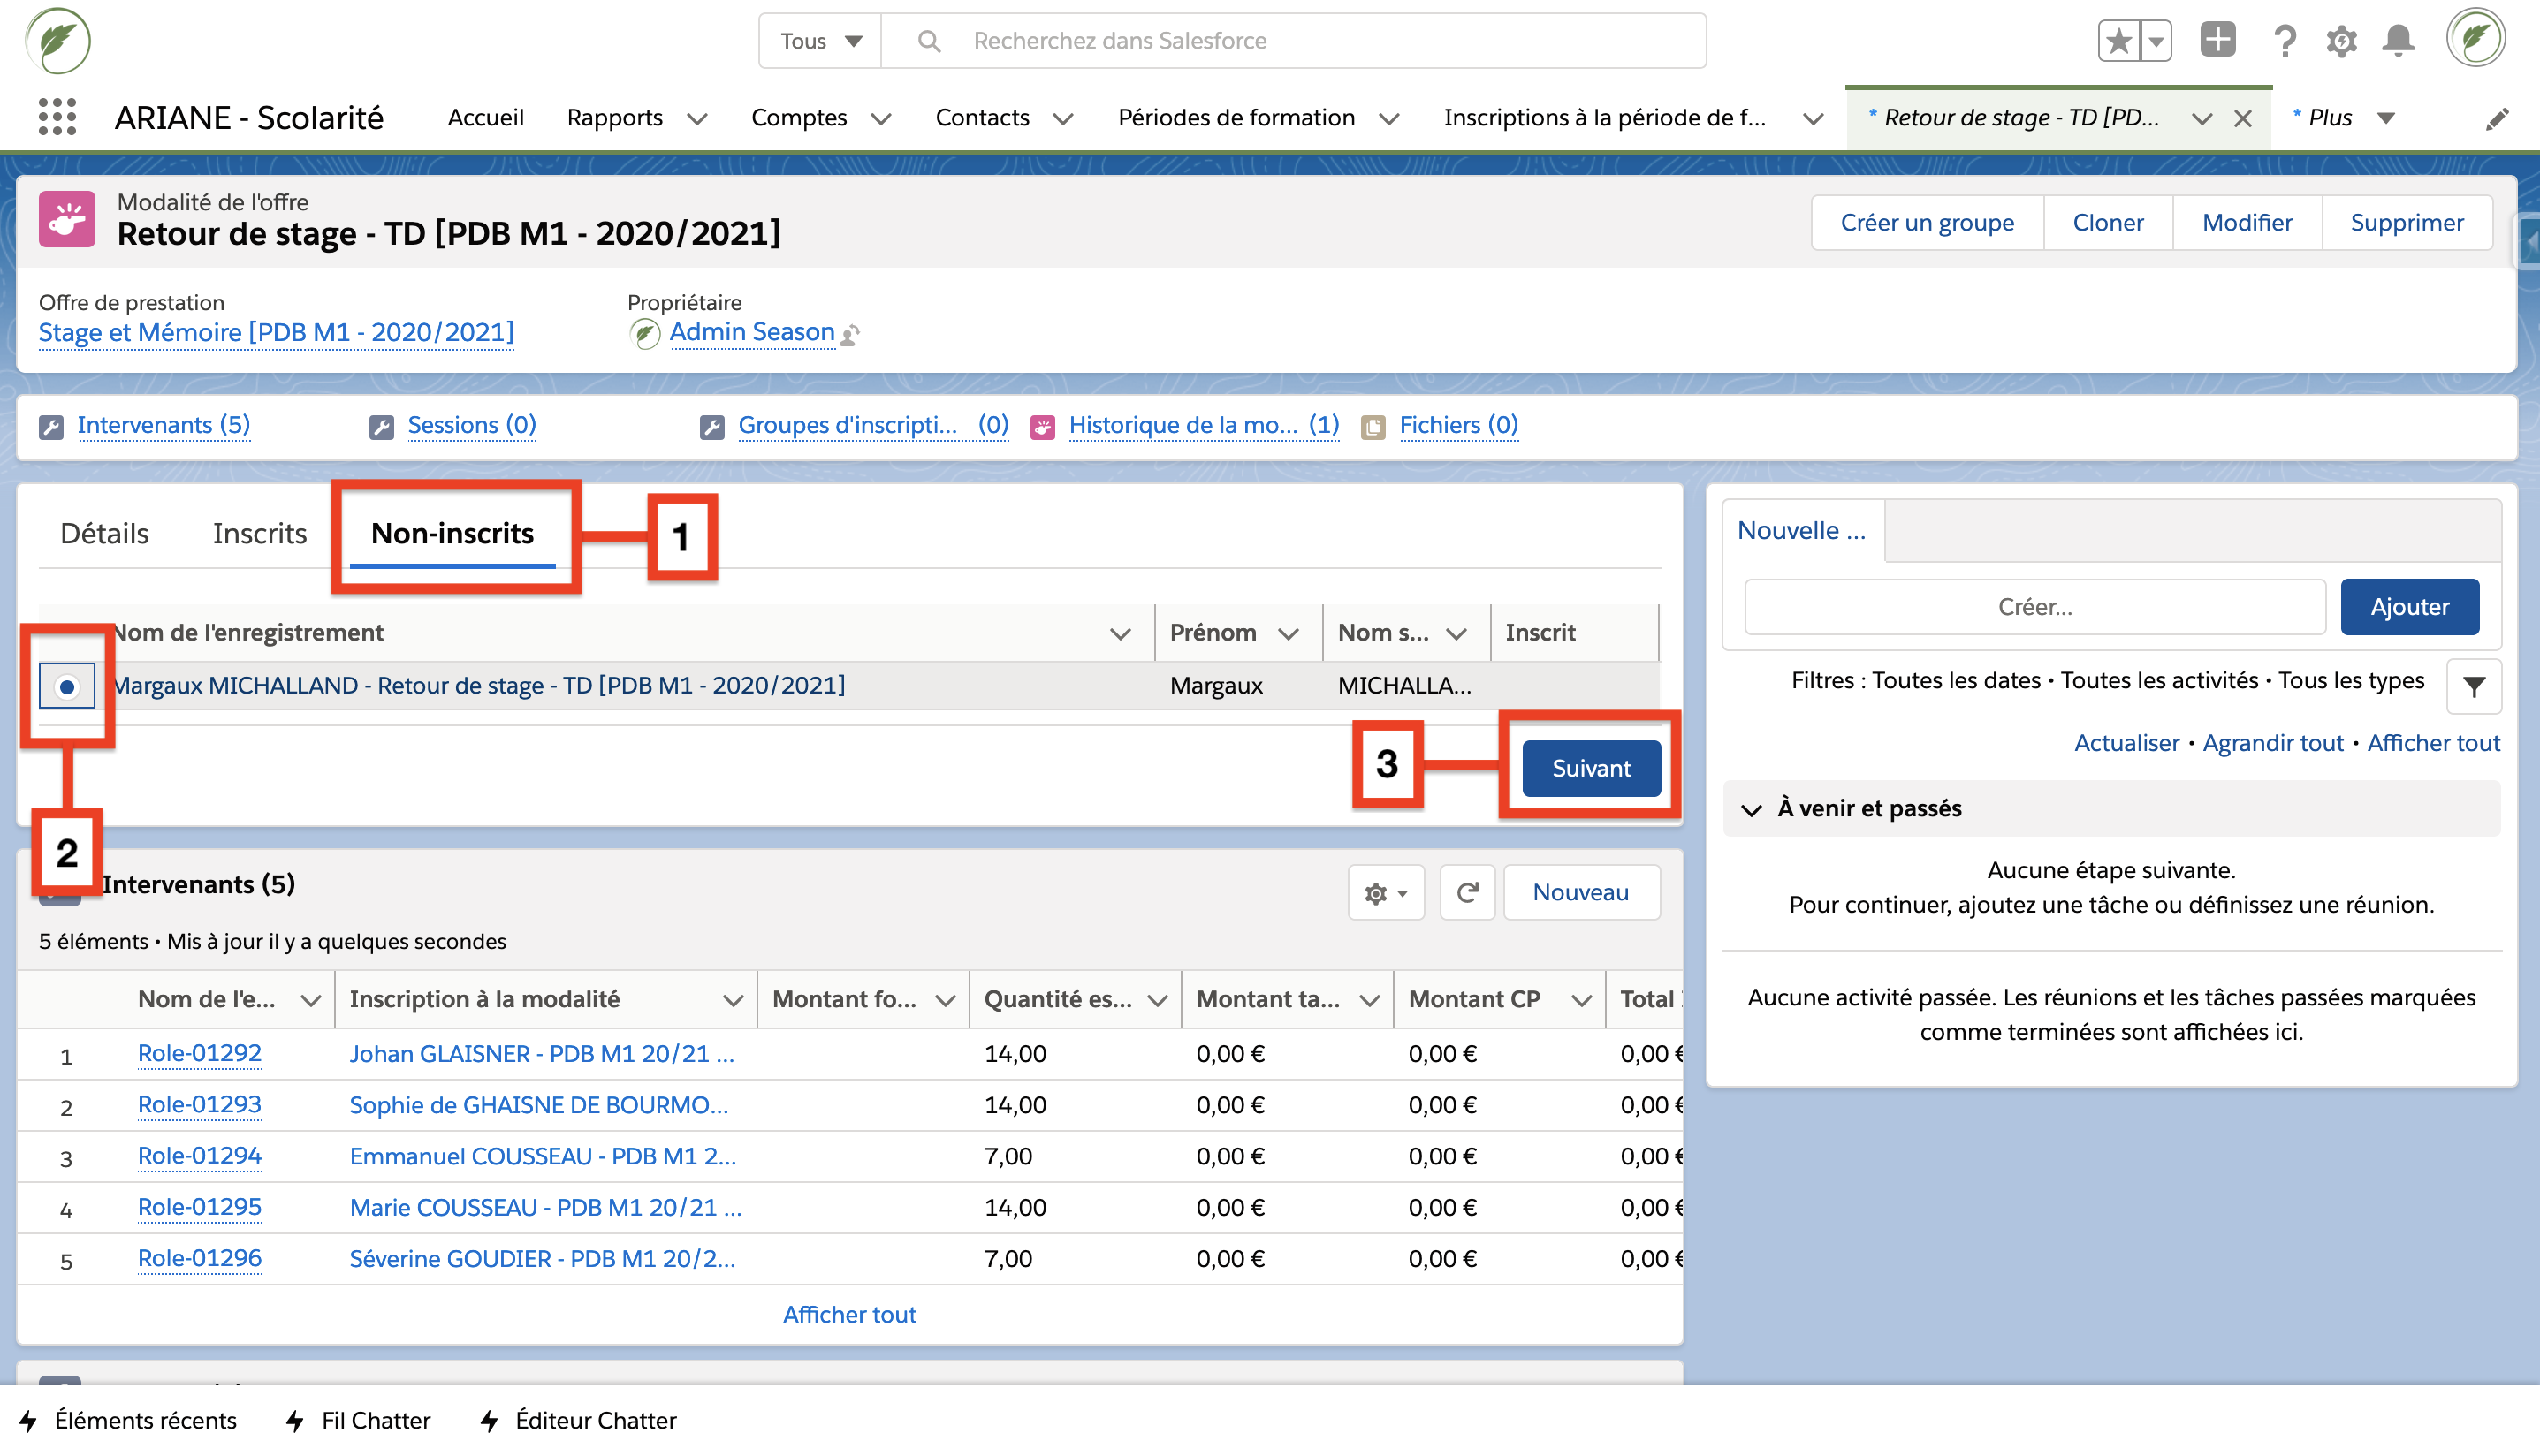Screen dimensions: 2540x1456
Task: Click the activity filter funnel icon
Action: pyautogui.click(x=2473, y=686)
